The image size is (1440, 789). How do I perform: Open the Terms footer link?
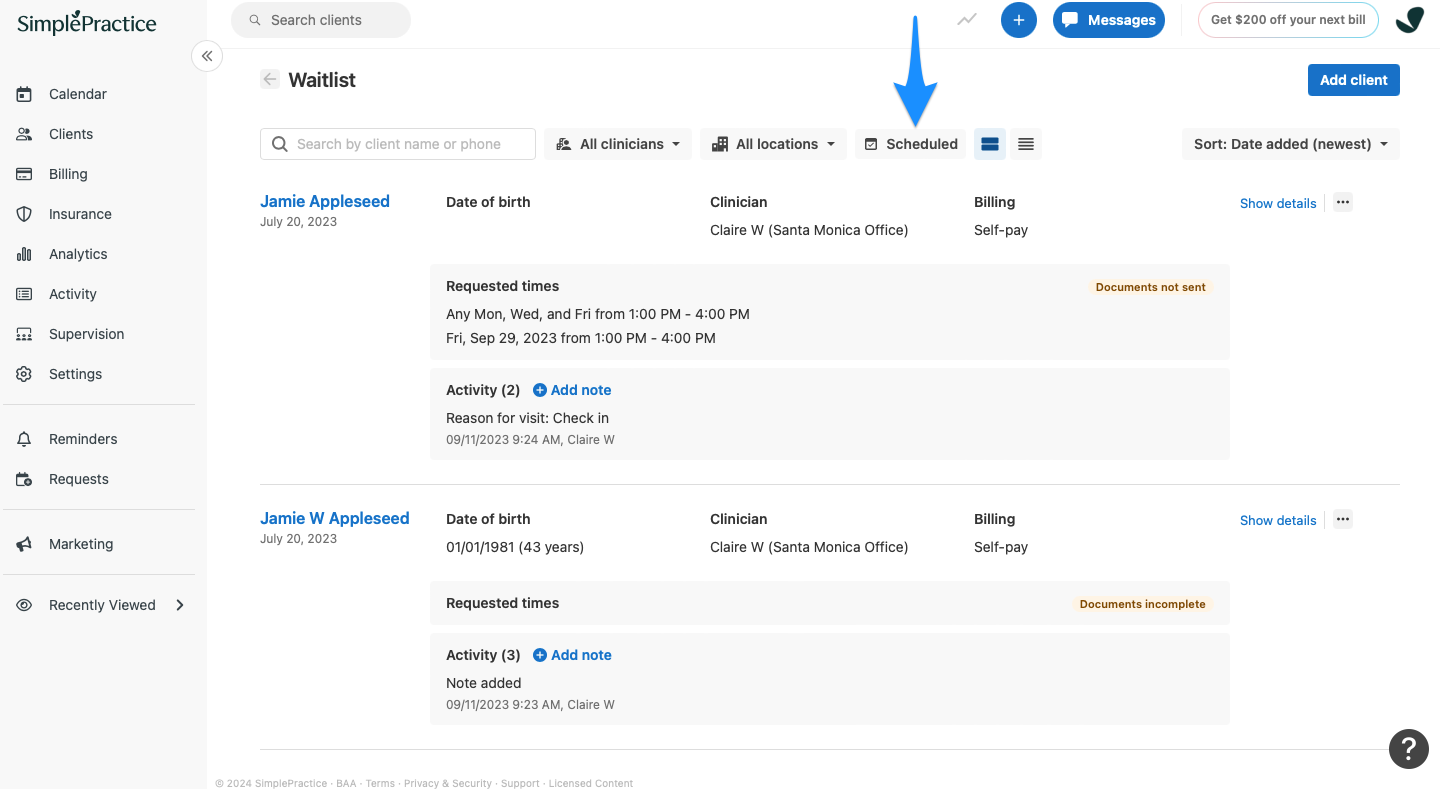click(380, 783)
